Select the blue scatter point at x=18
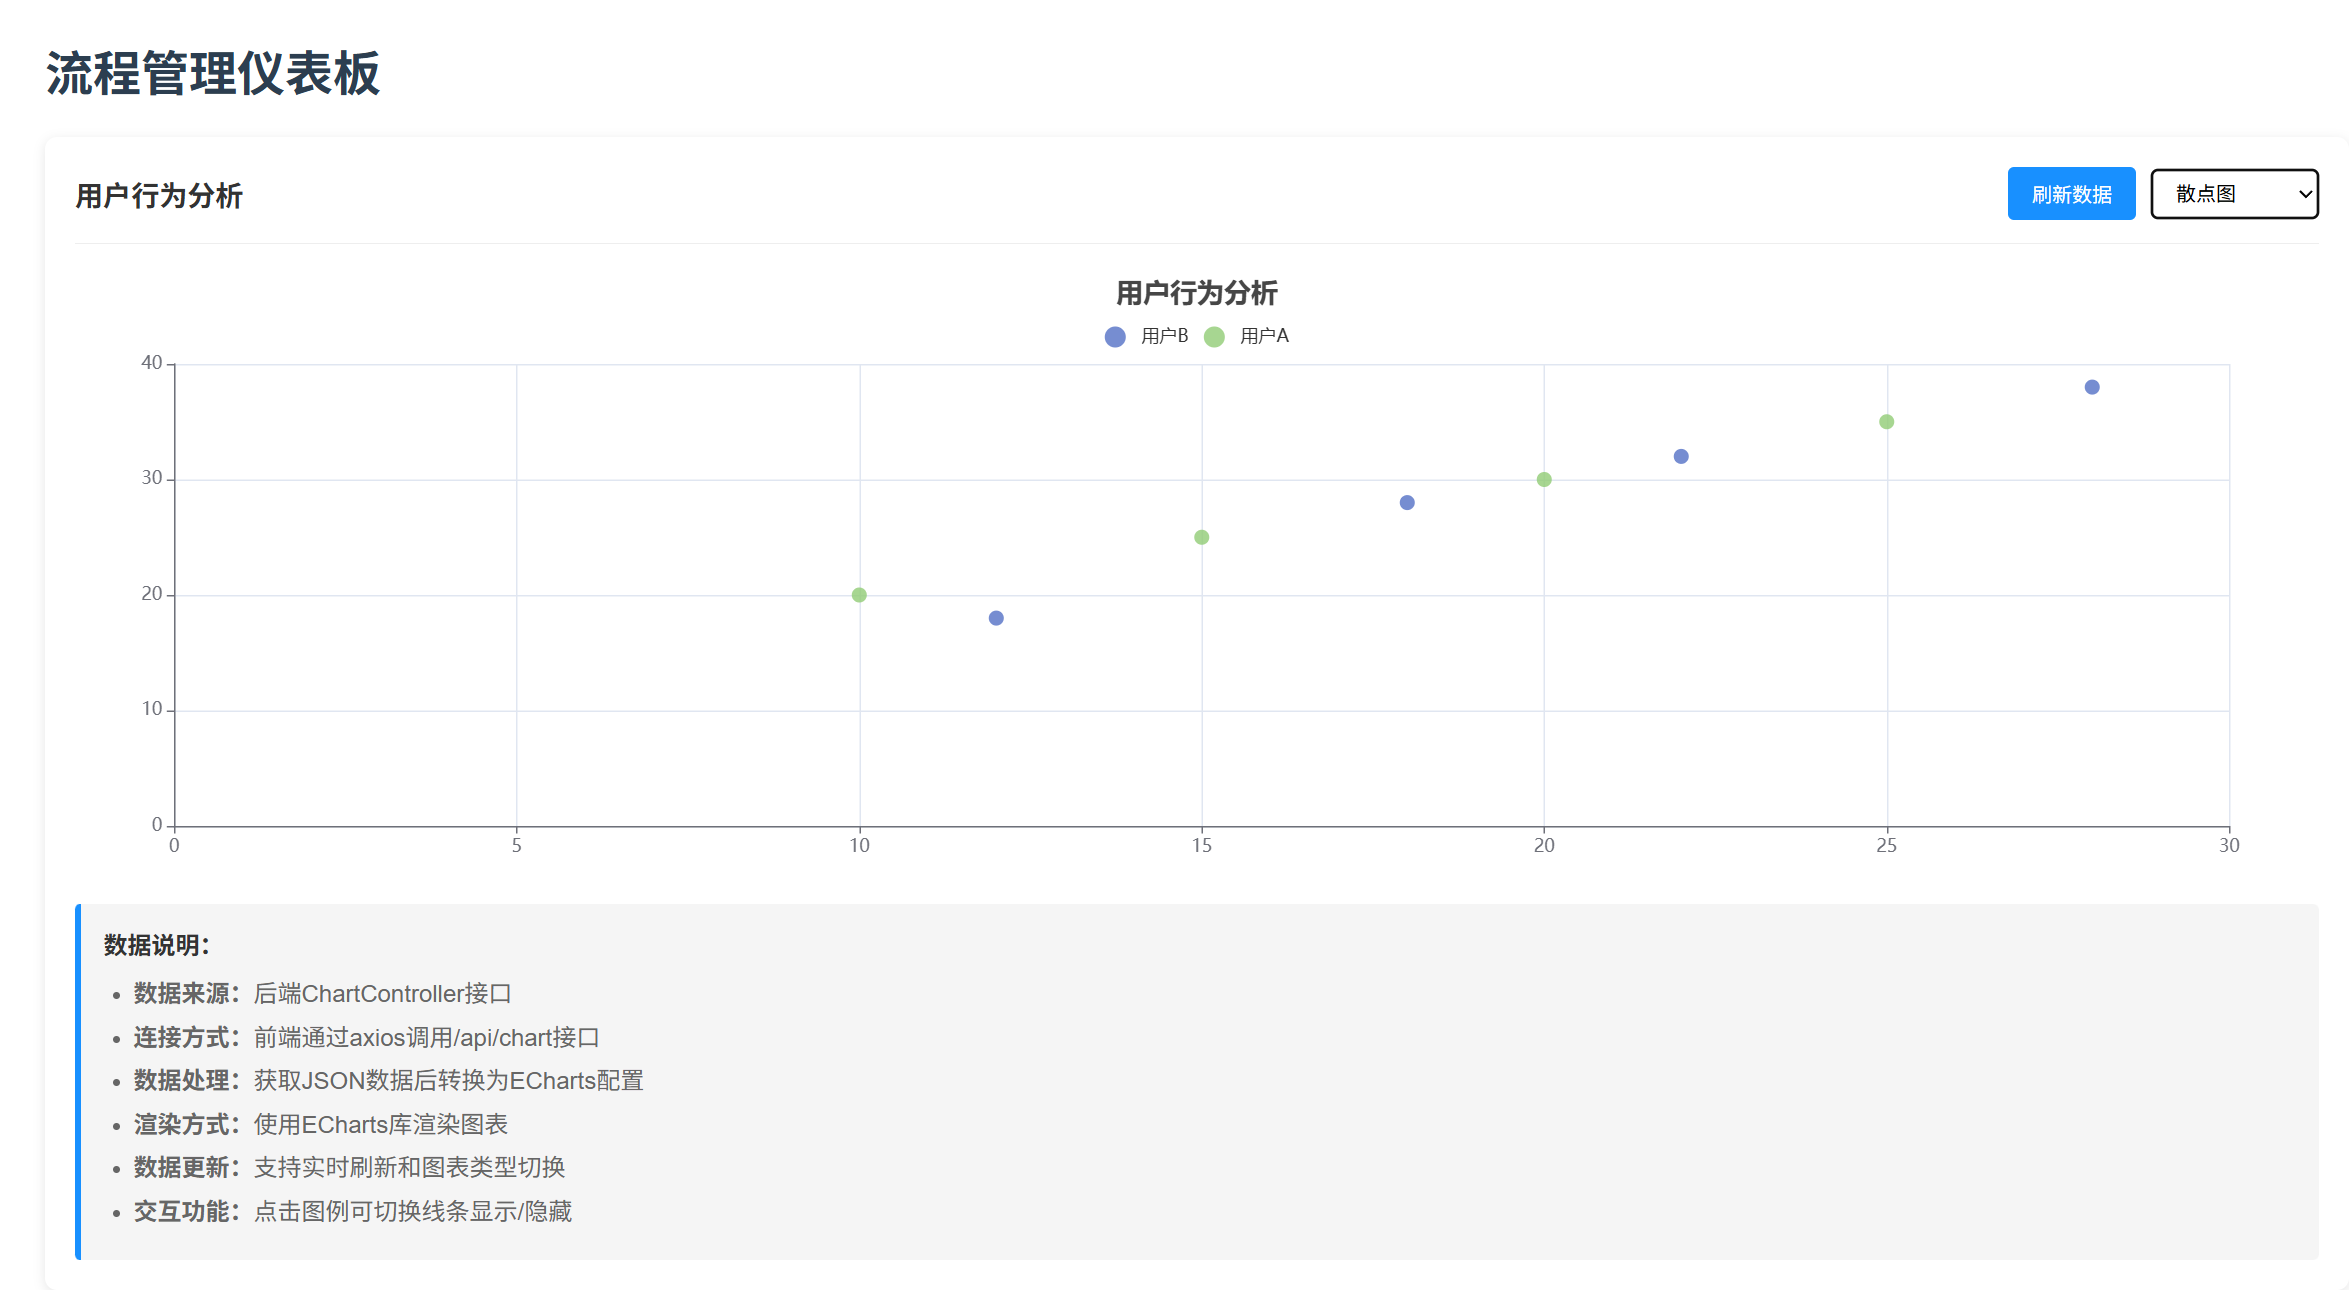The width and height of the screenshot is (2349, 1290). click(1406, 503)
